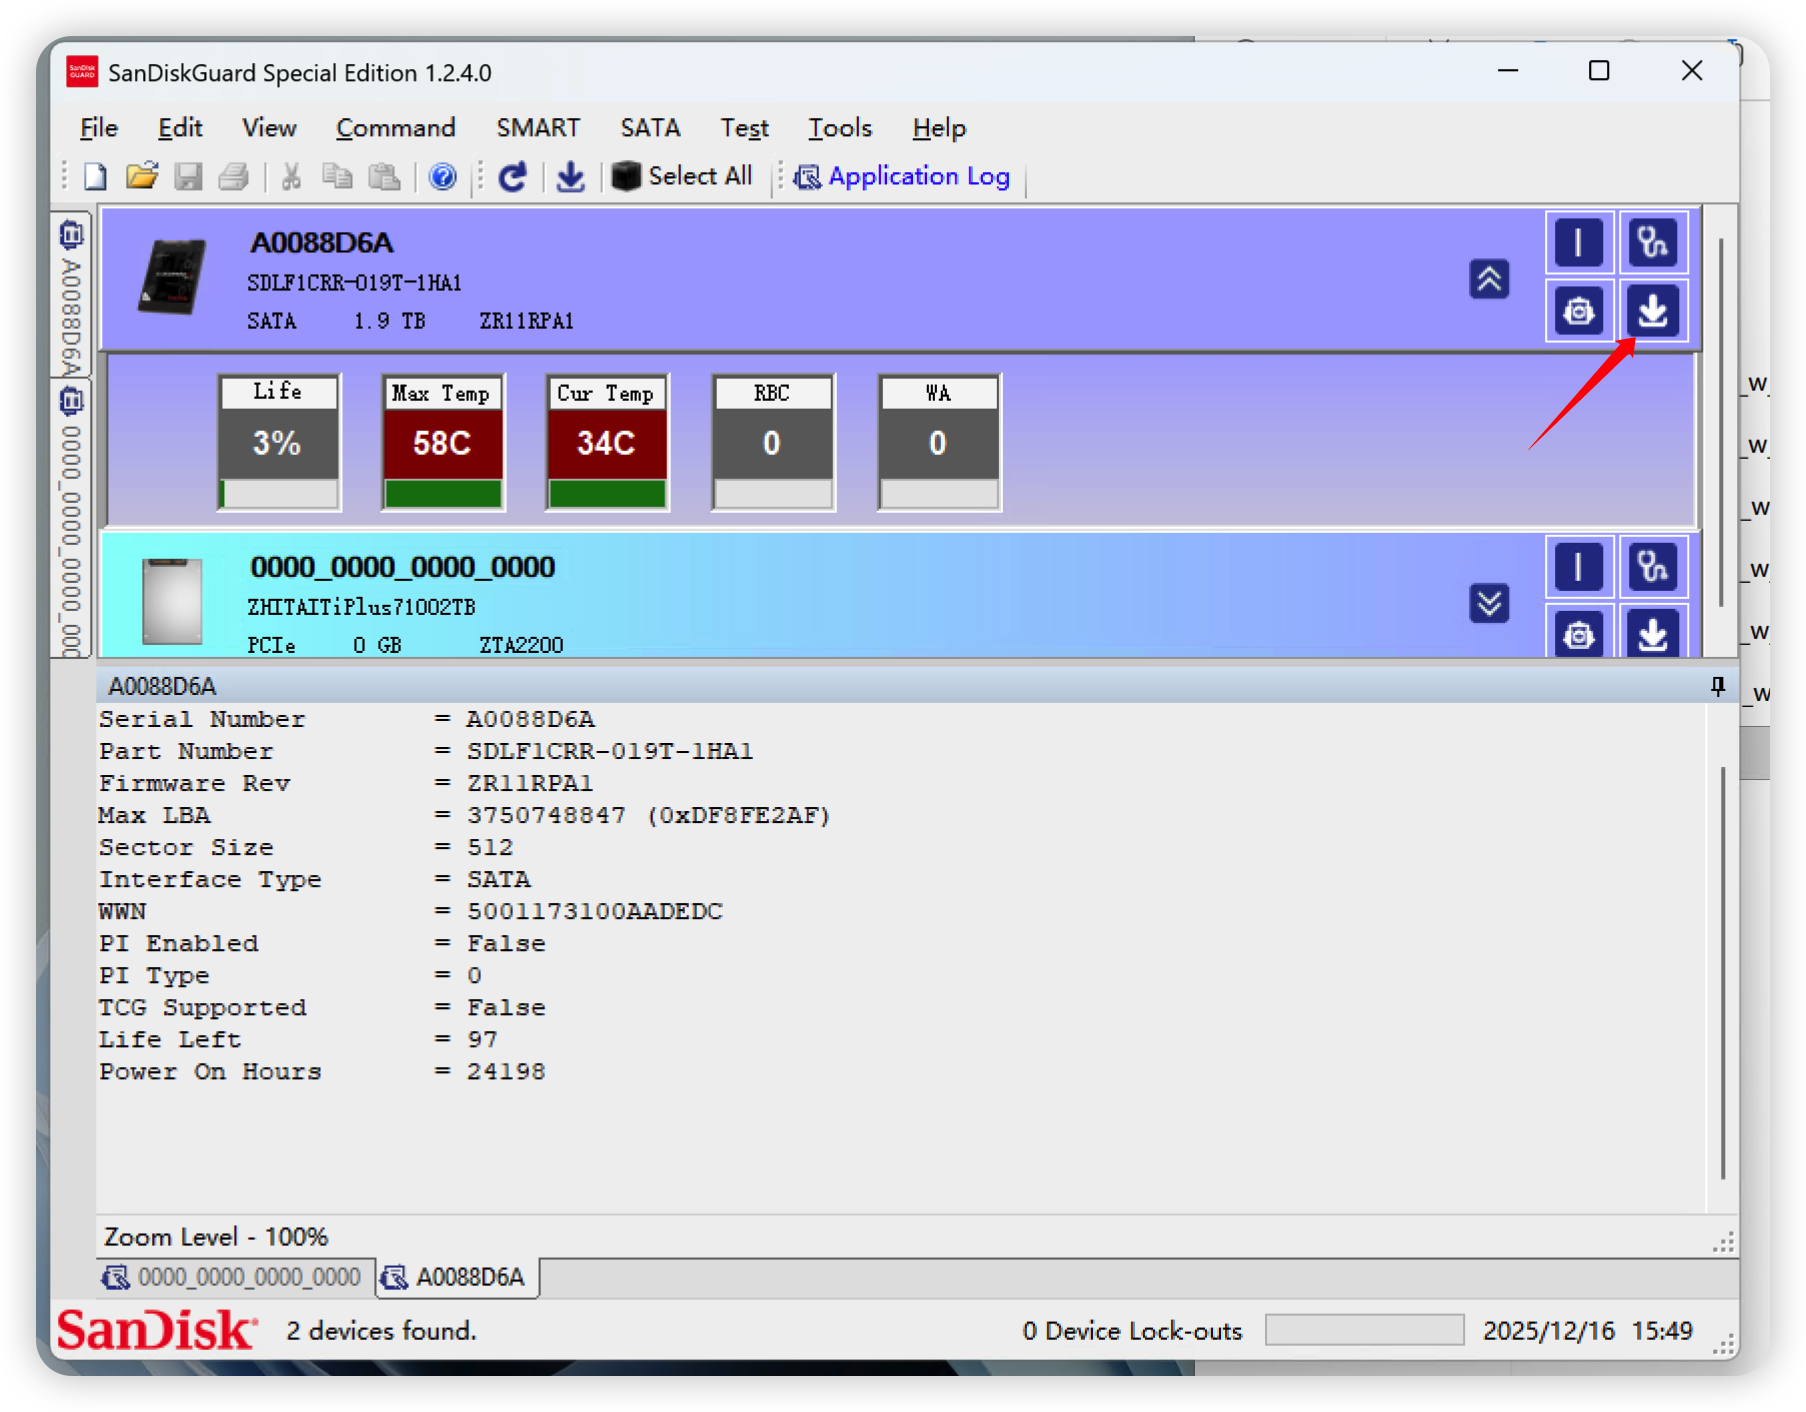The image size is (1806, 1412).
Task: Click the blue Help question mark icon
Action: [x=443, y=177]
